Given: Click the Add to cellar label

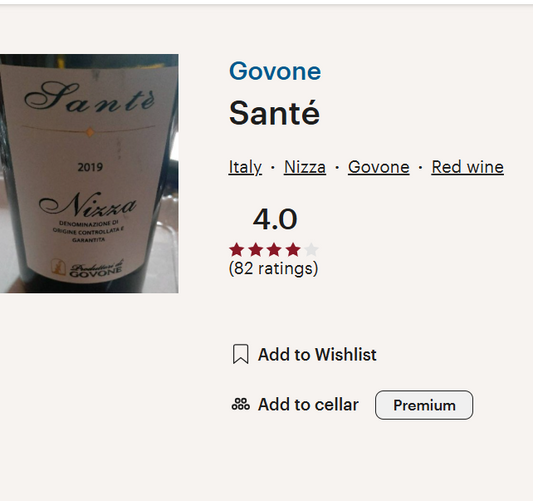Looking at the screenshot, I should coord(308,404).
